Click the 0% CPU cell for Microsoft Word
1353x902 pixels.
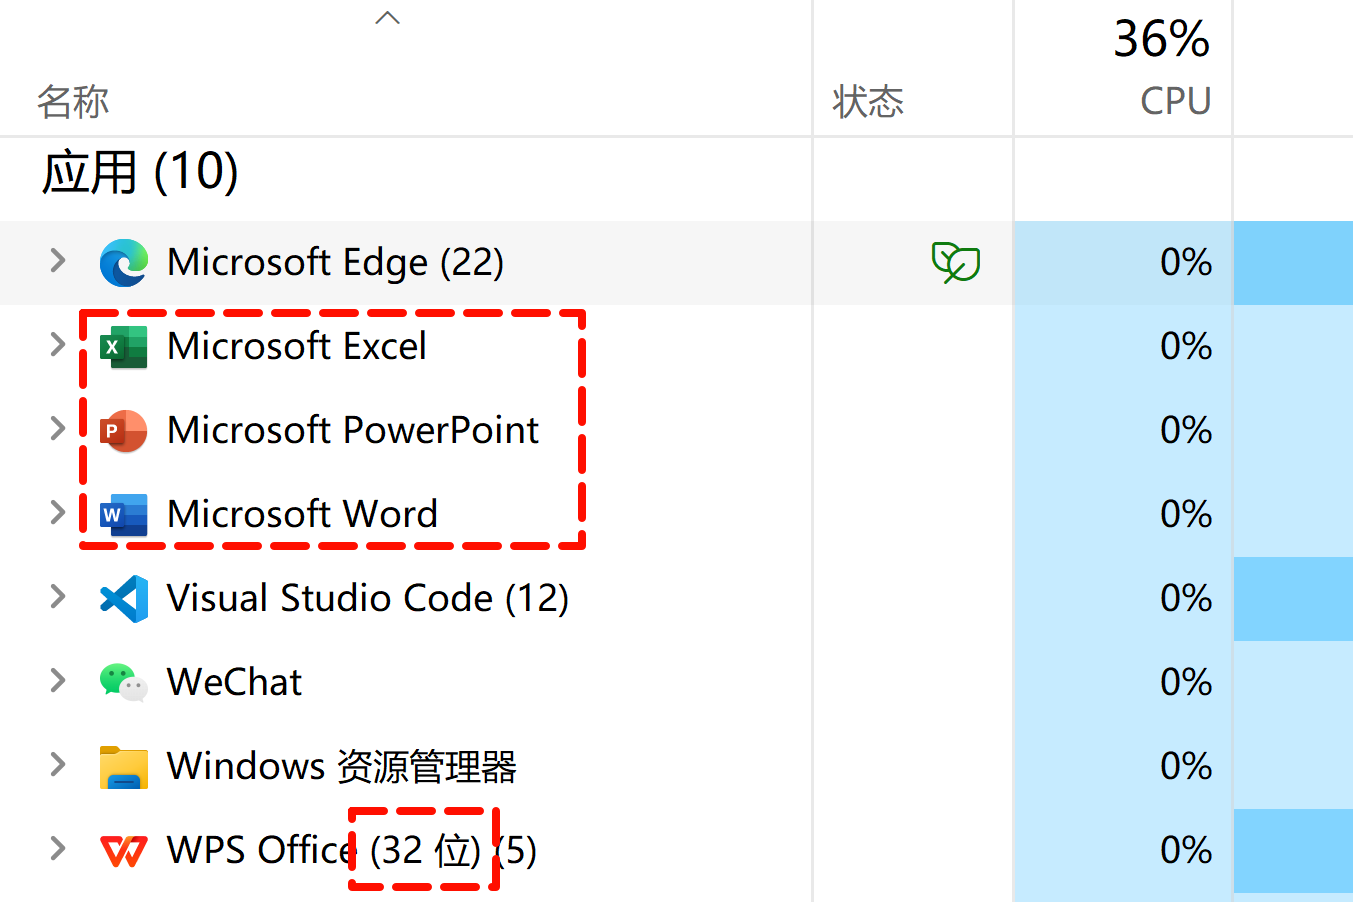coord(1186,514)
